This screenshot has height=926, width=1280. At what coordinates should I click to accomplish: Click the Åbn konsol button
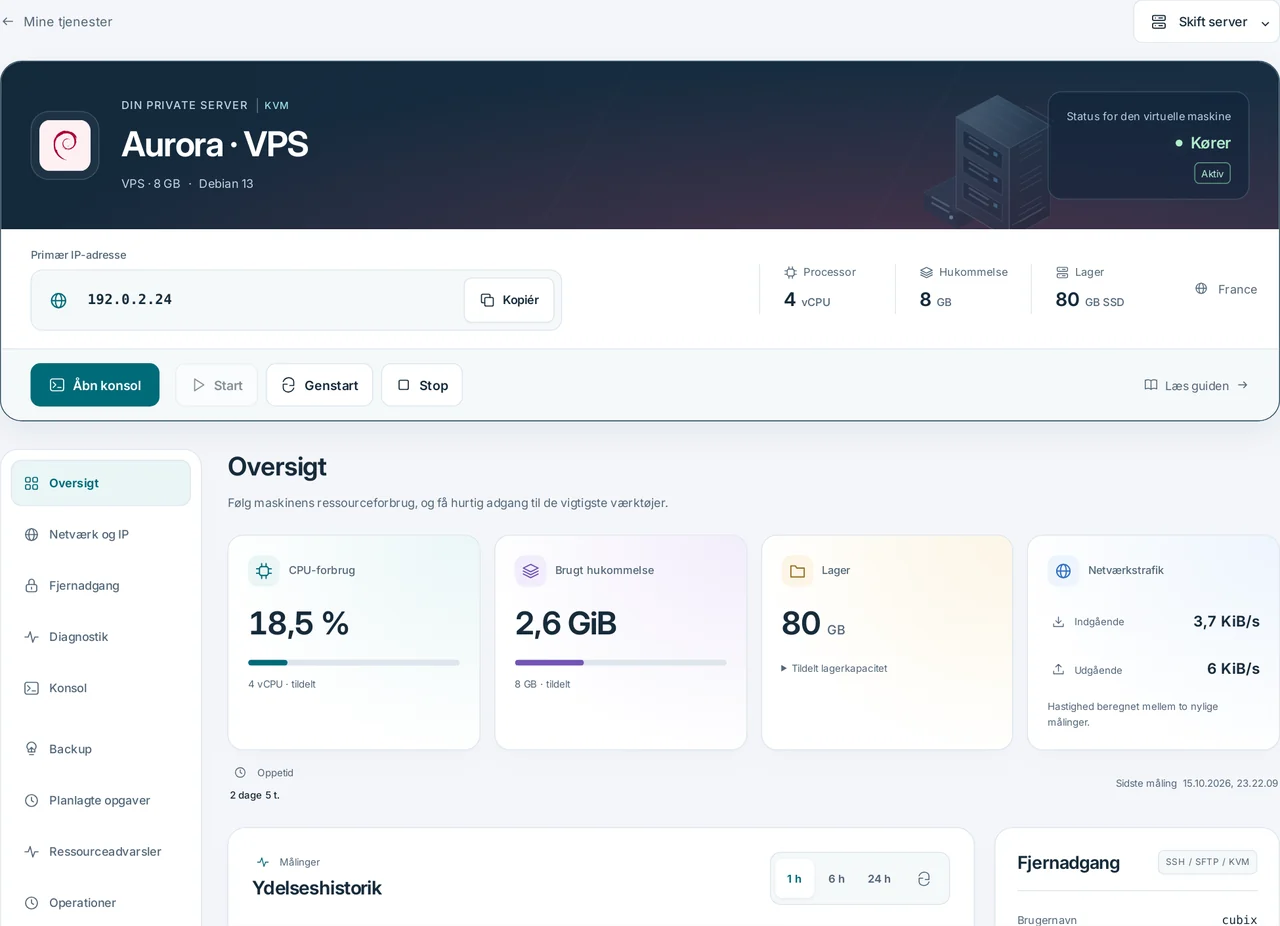(95, 385)
